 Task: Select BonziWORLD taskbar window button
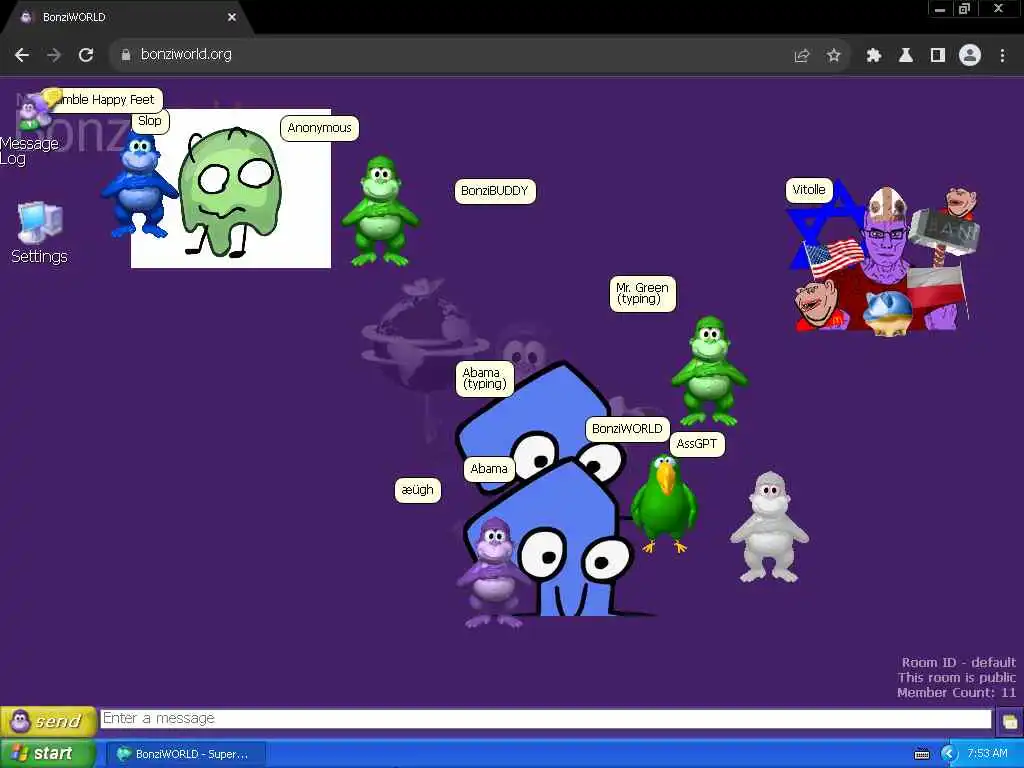pos(186,754)
